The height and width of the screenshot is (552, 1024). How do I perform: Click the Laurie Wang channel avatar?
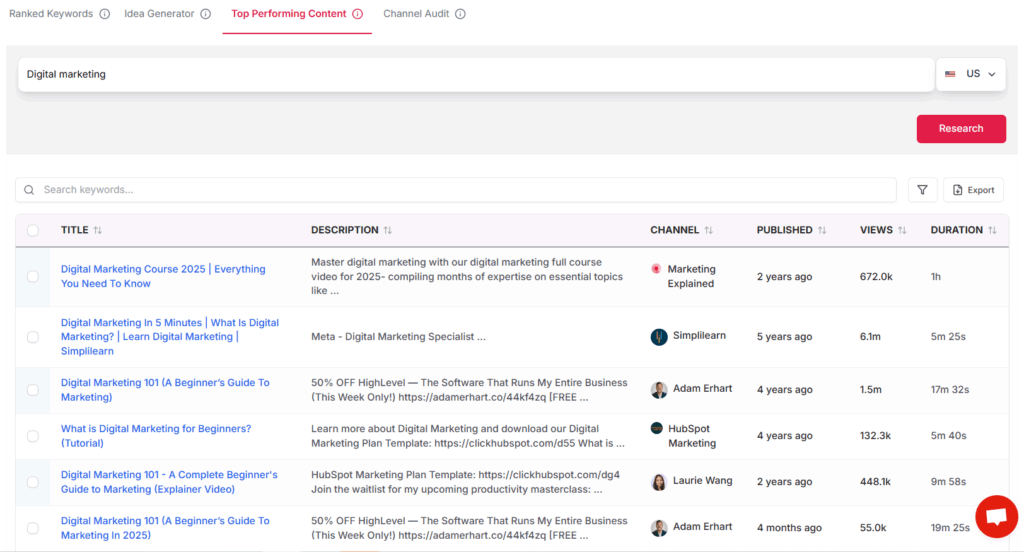click(x=659, y=482)
